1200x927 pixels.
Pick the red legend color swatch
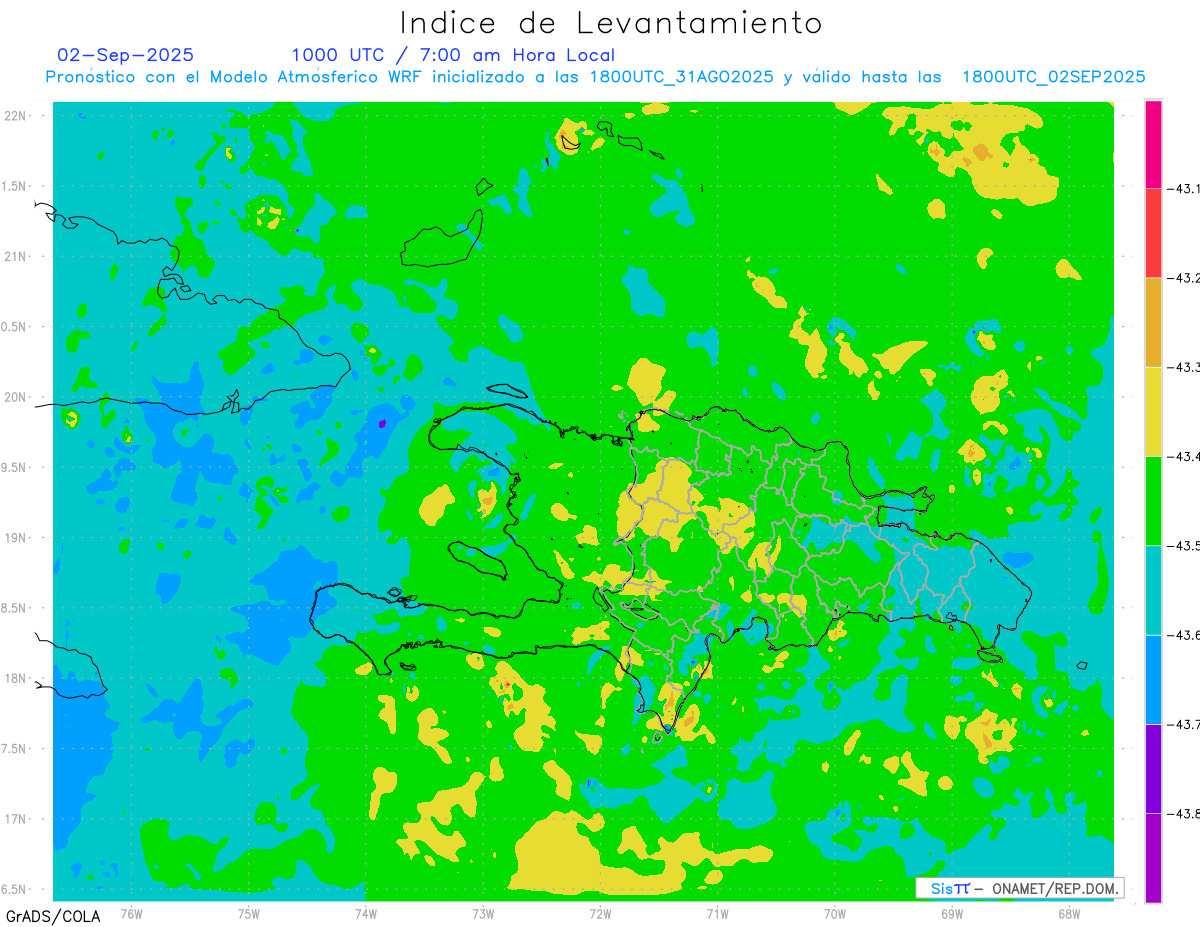coord(1153,233)
